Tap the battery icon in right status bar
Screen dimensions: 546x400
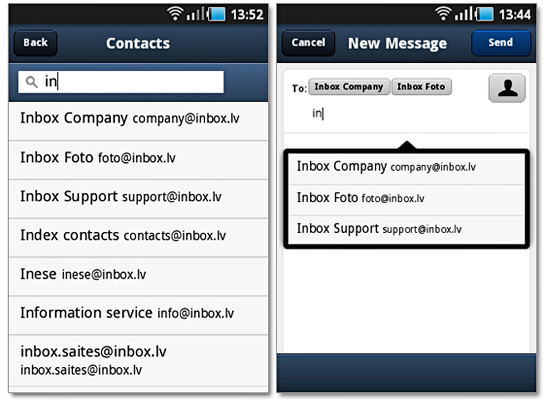pyautogui.click(x=484, y=14)
